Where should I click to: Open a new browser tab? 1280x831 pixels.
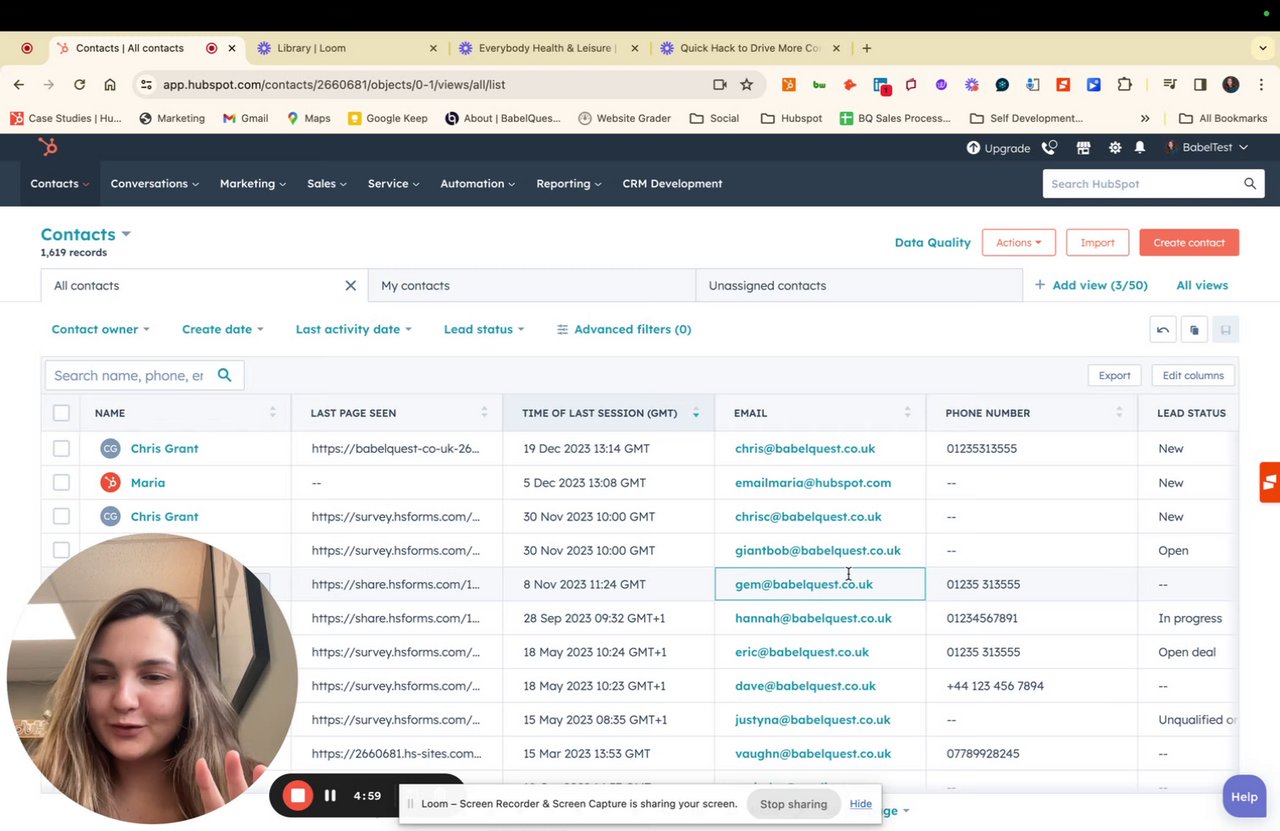tap(867, 48)
